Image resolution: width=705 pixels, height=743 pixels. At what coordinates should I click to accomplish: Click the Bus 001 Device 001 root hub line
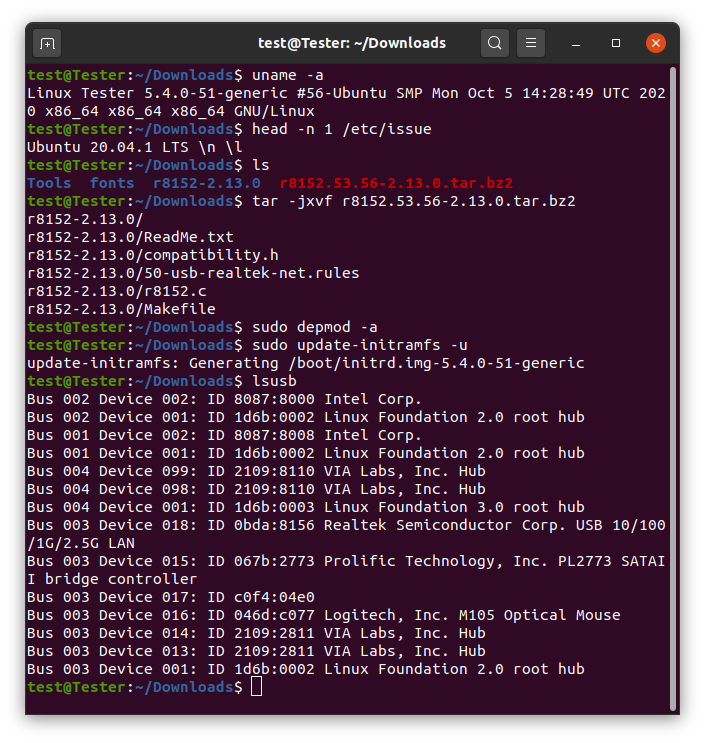pyautogui.click(x=306, y=453)
